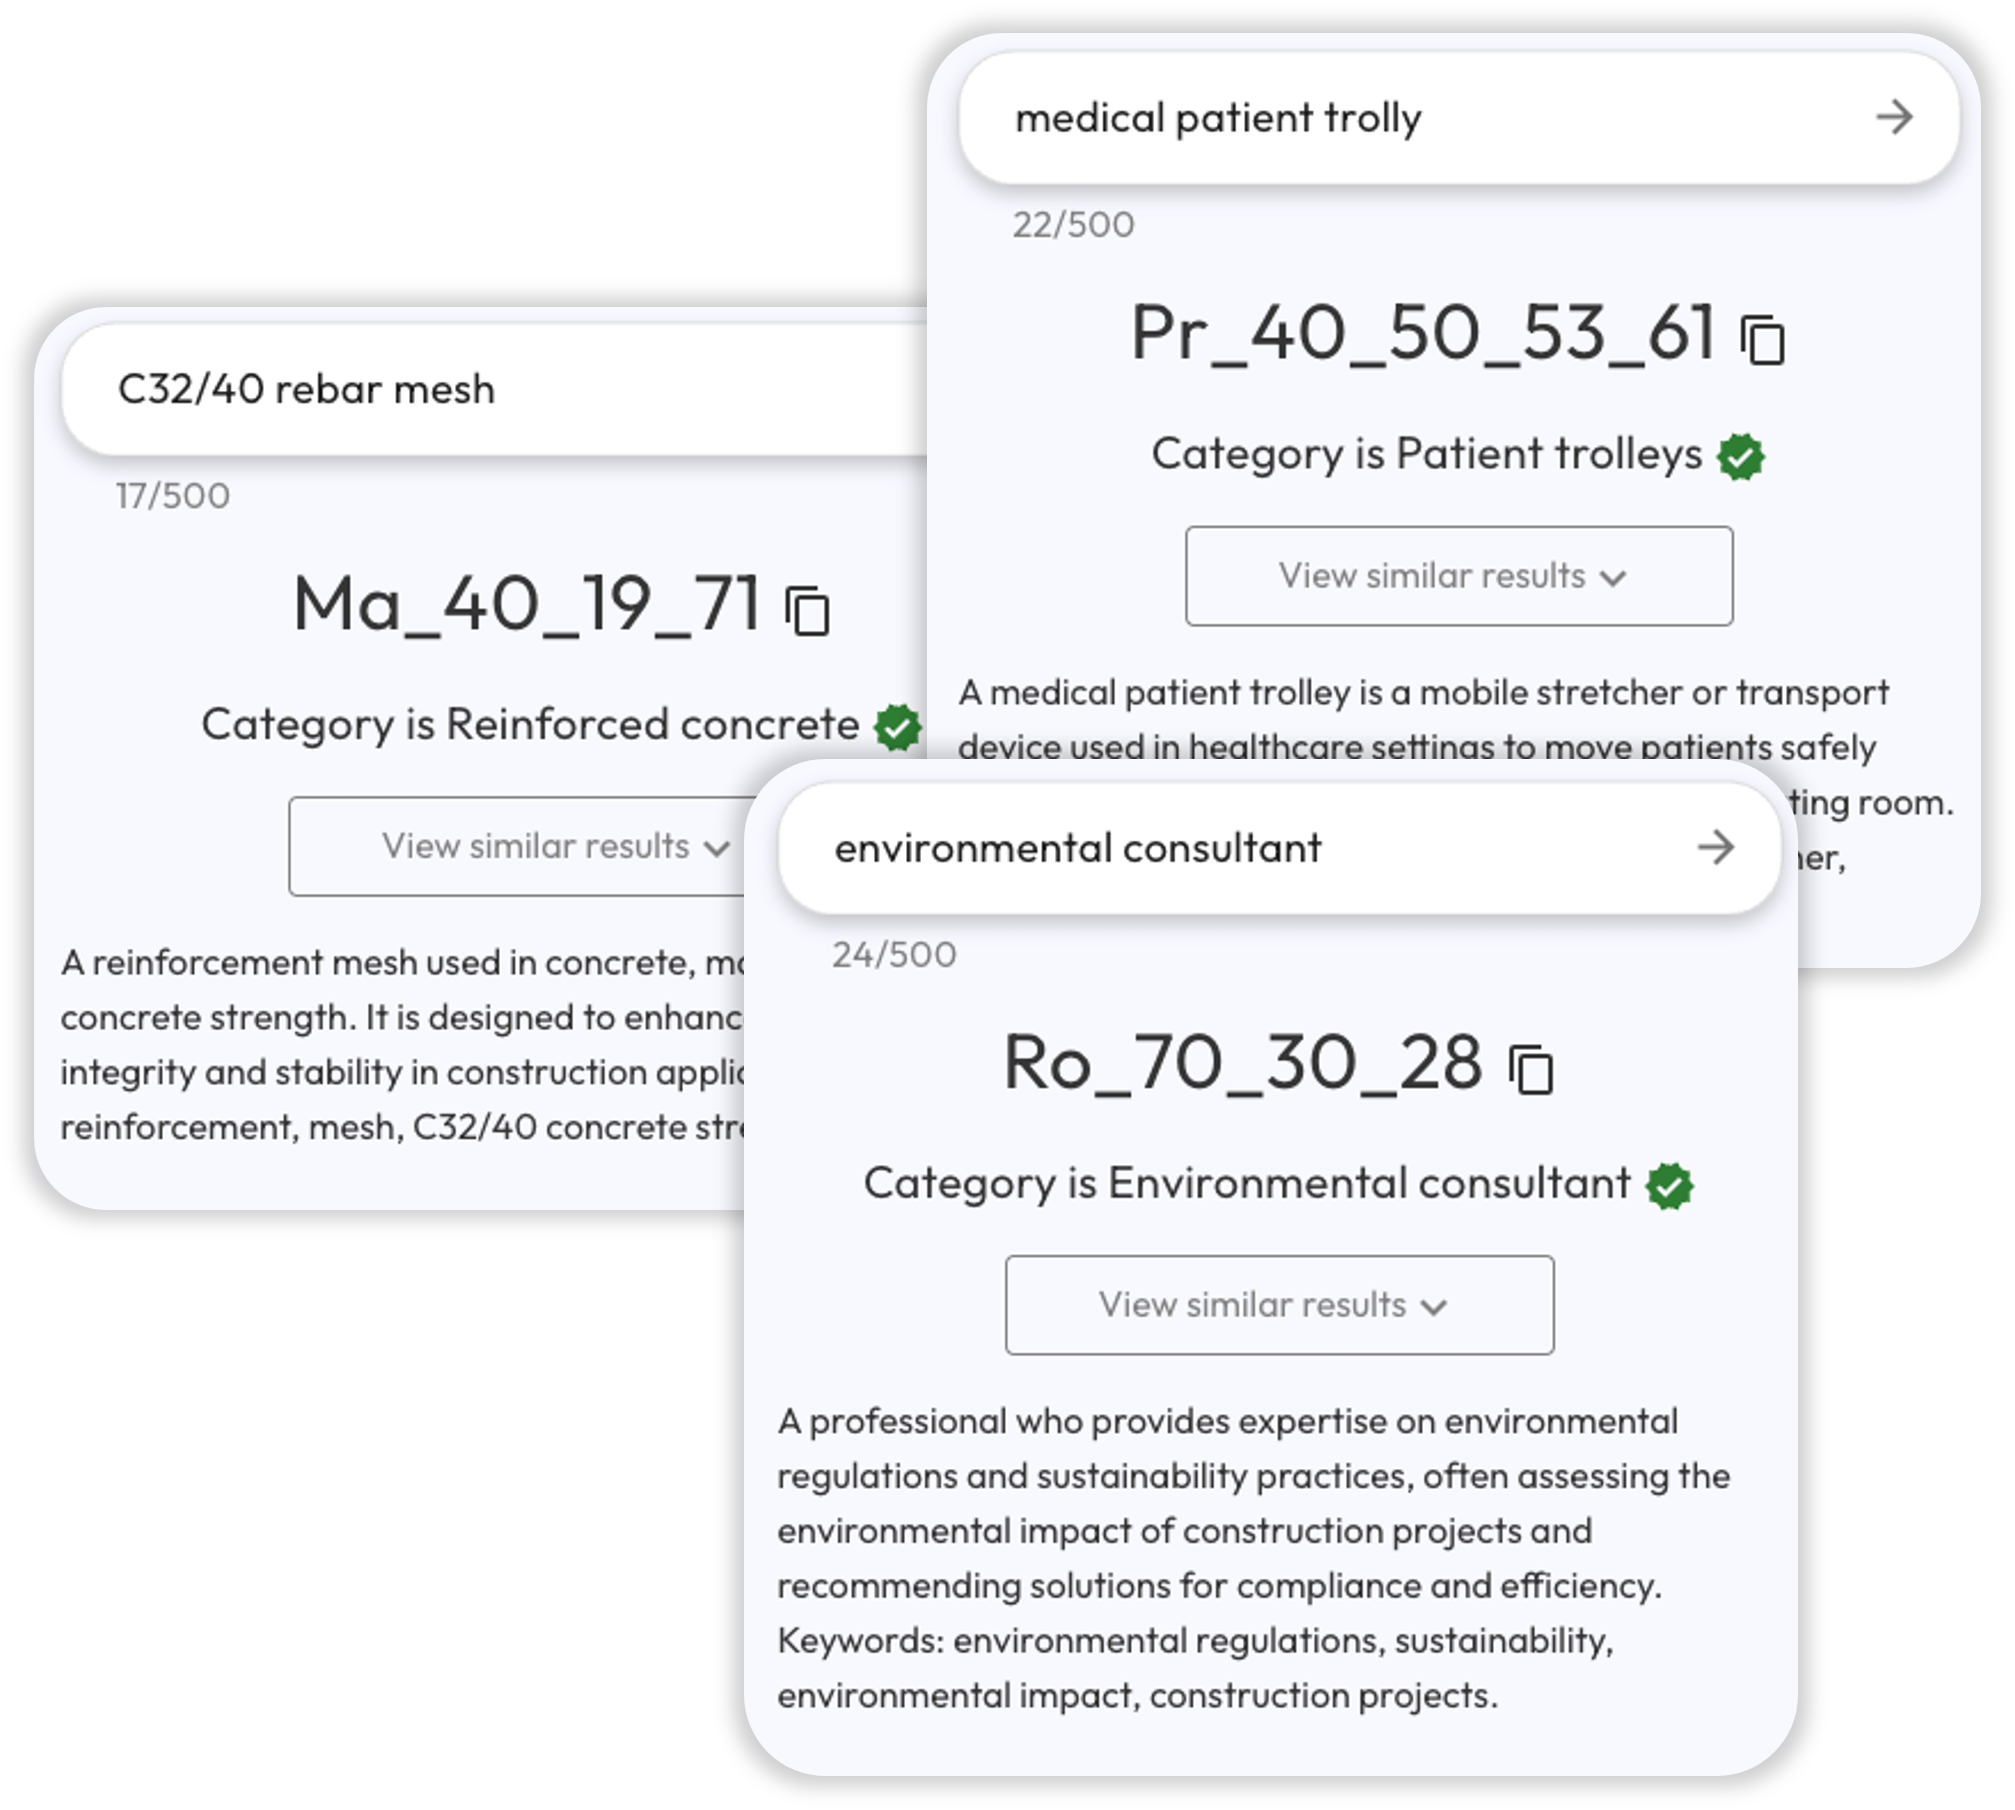Click the Category is Reinforced concrete label

[530, 724]
